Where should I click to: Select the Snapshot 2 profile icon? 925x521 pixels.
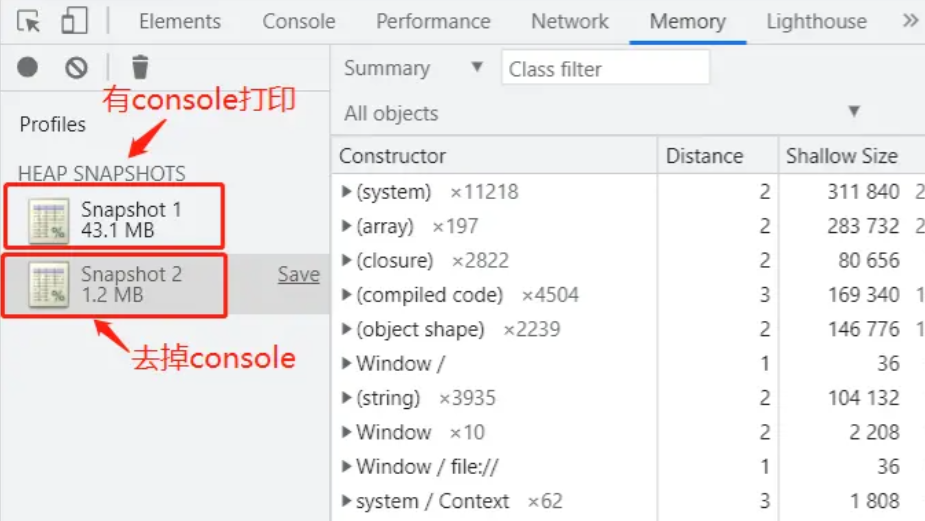48,284
